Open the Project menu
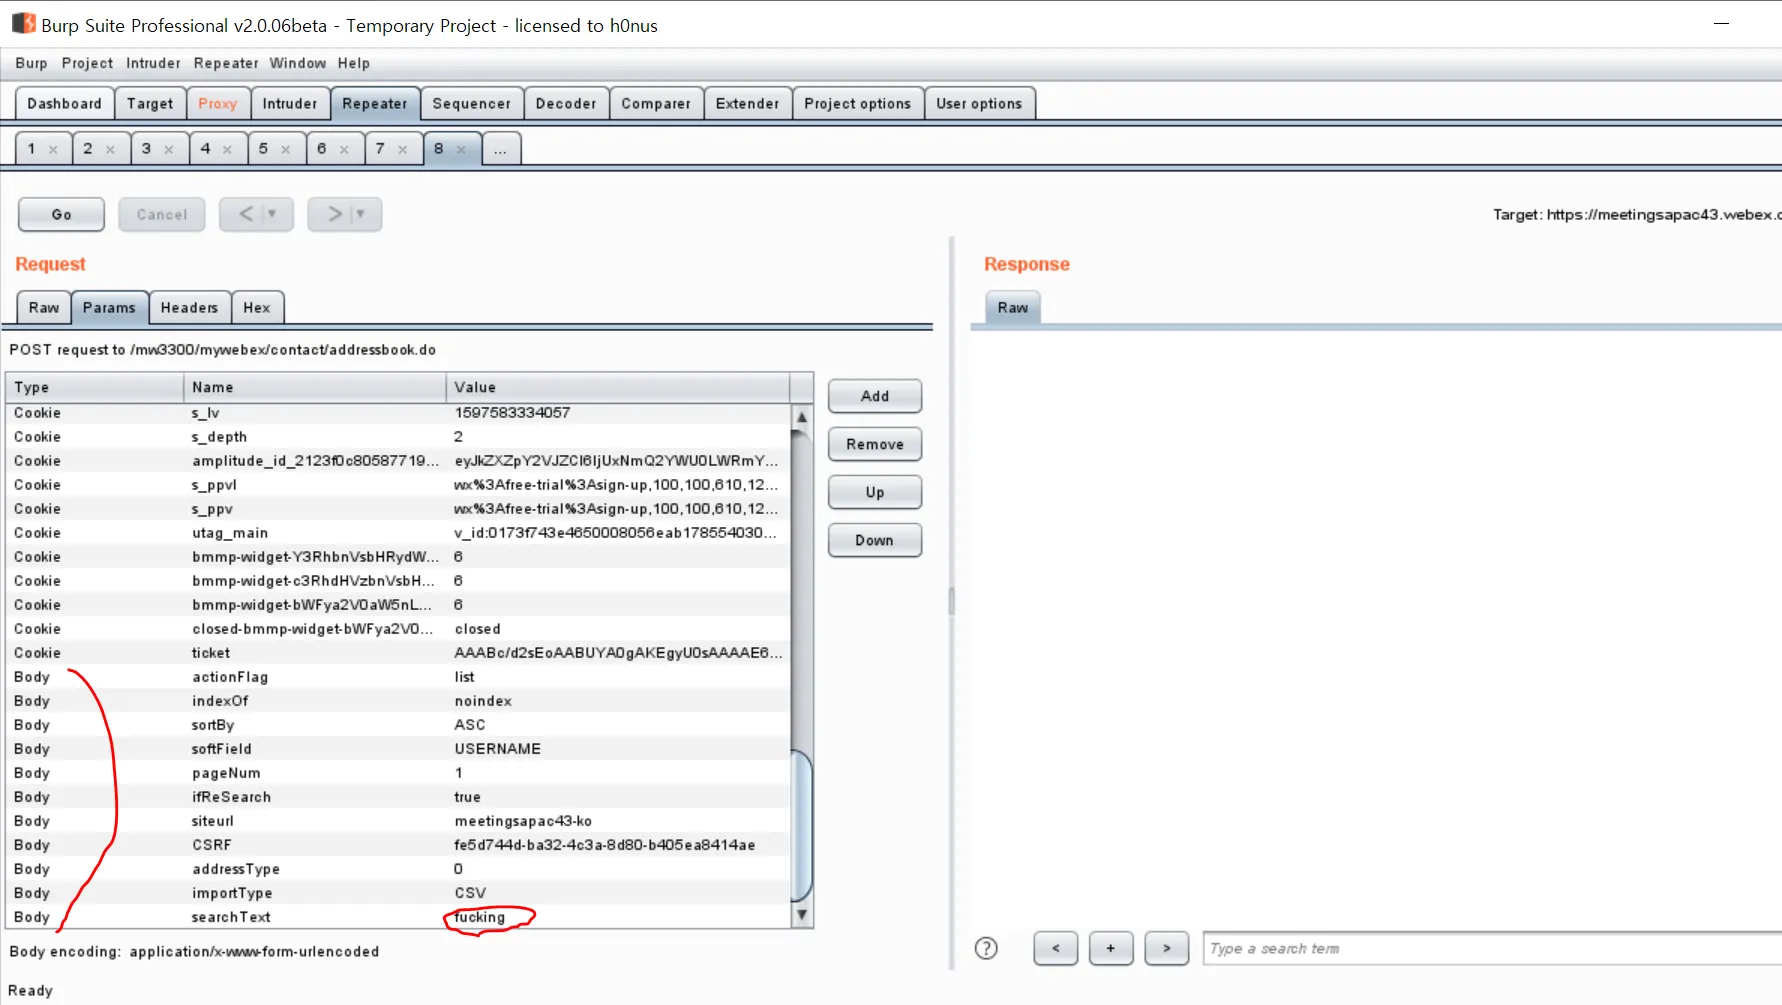The width and height of the screenshot is (1782, 1005). (87, 63)
